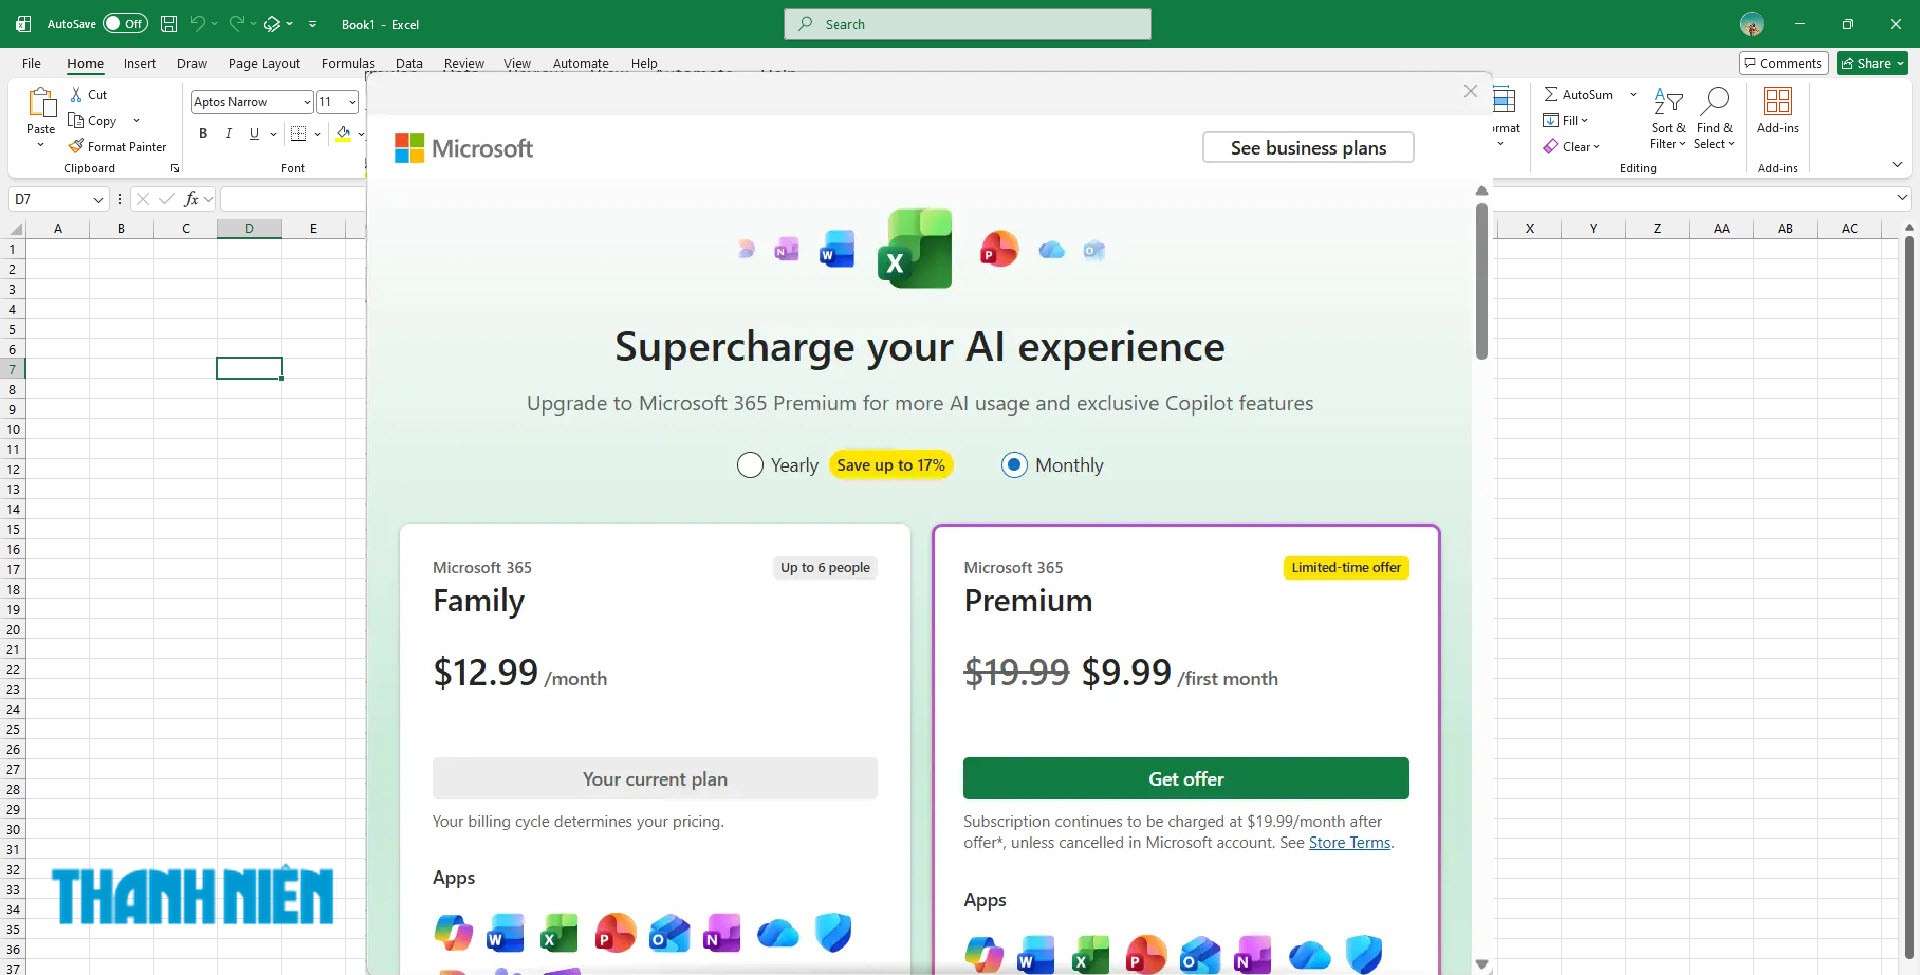Select the Yearly billing option
This screenshot has width=1920, height=975.
pos(750,465)
